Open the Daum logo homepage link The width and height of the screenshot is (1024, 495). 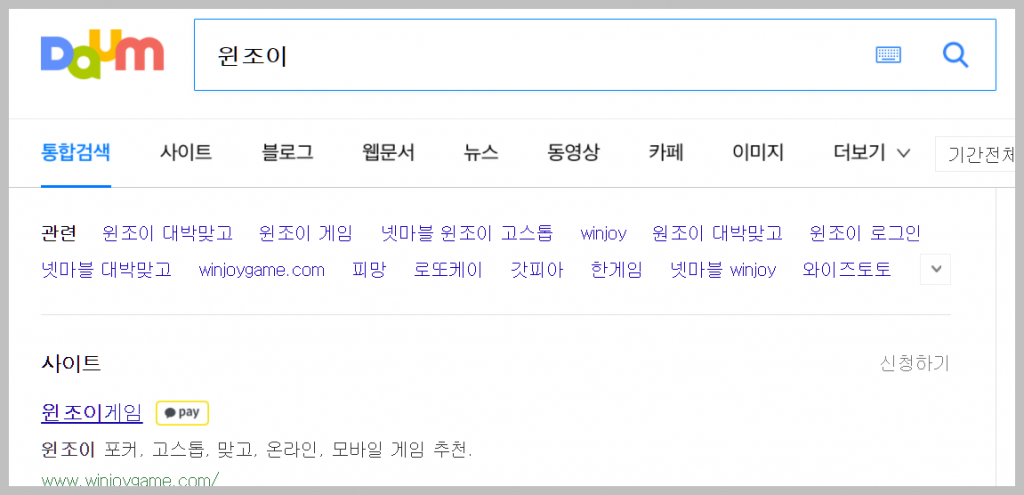(102, 56)
